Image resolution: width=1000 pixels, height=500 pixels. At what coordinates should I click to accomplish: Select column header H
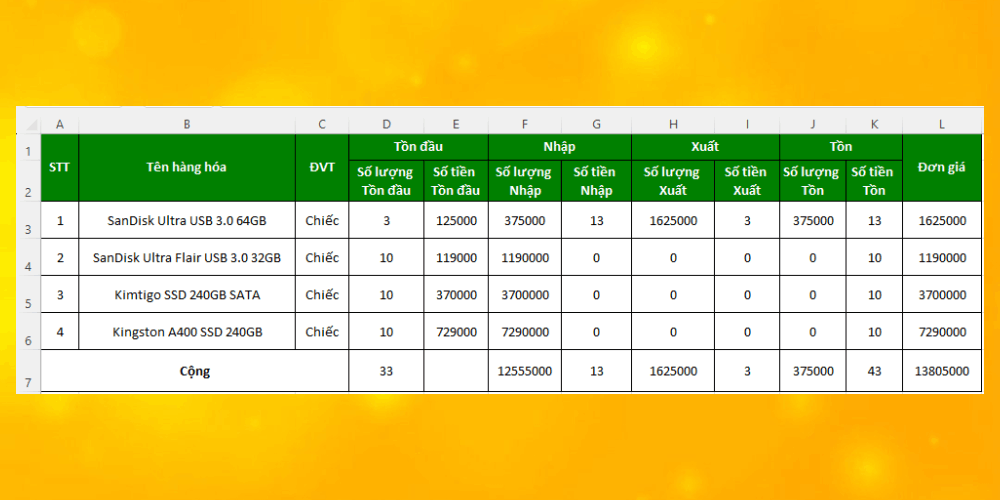pyautogui.click(x=673, y=125)
